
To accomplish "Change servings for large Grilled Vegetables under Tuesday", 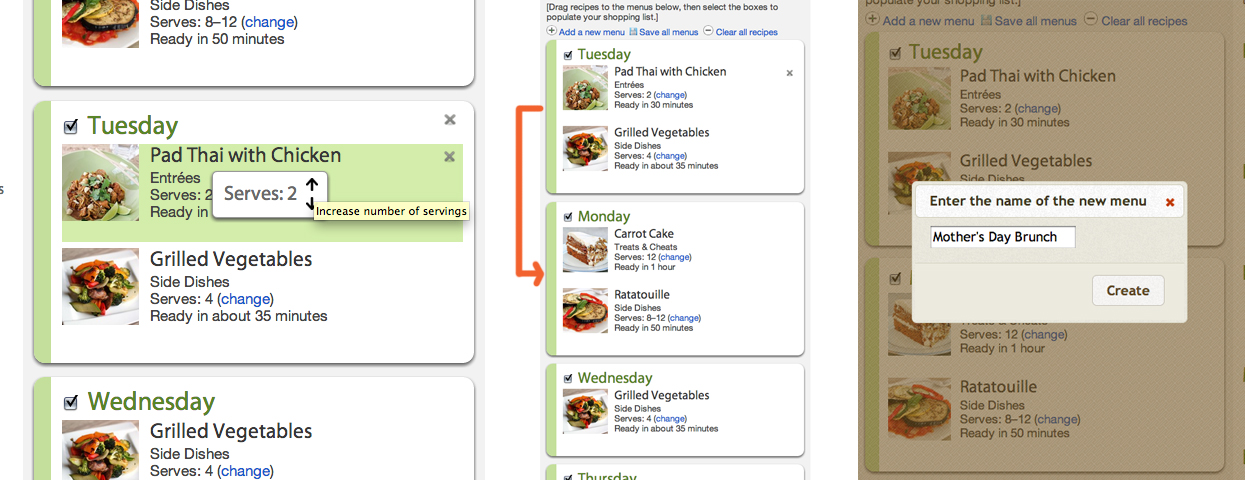I will click(245, 299).
